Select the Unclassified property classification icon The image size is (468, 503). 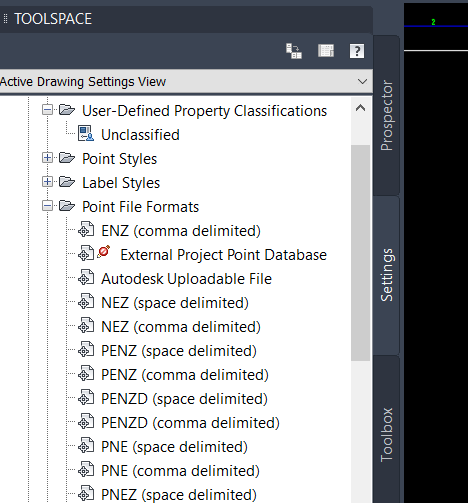86,134
